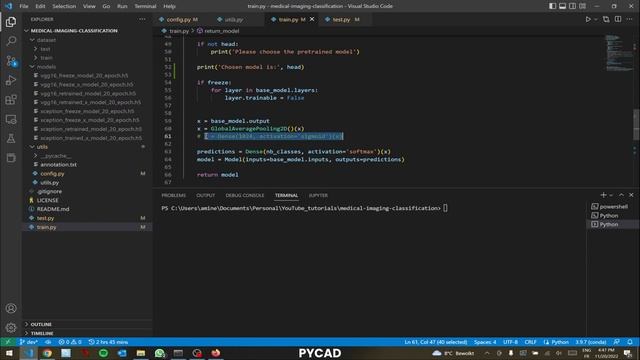The width and height of the screenshot is (640, 360).
Task: Click the minimap code overview
Action: click(x=618, y=53)
